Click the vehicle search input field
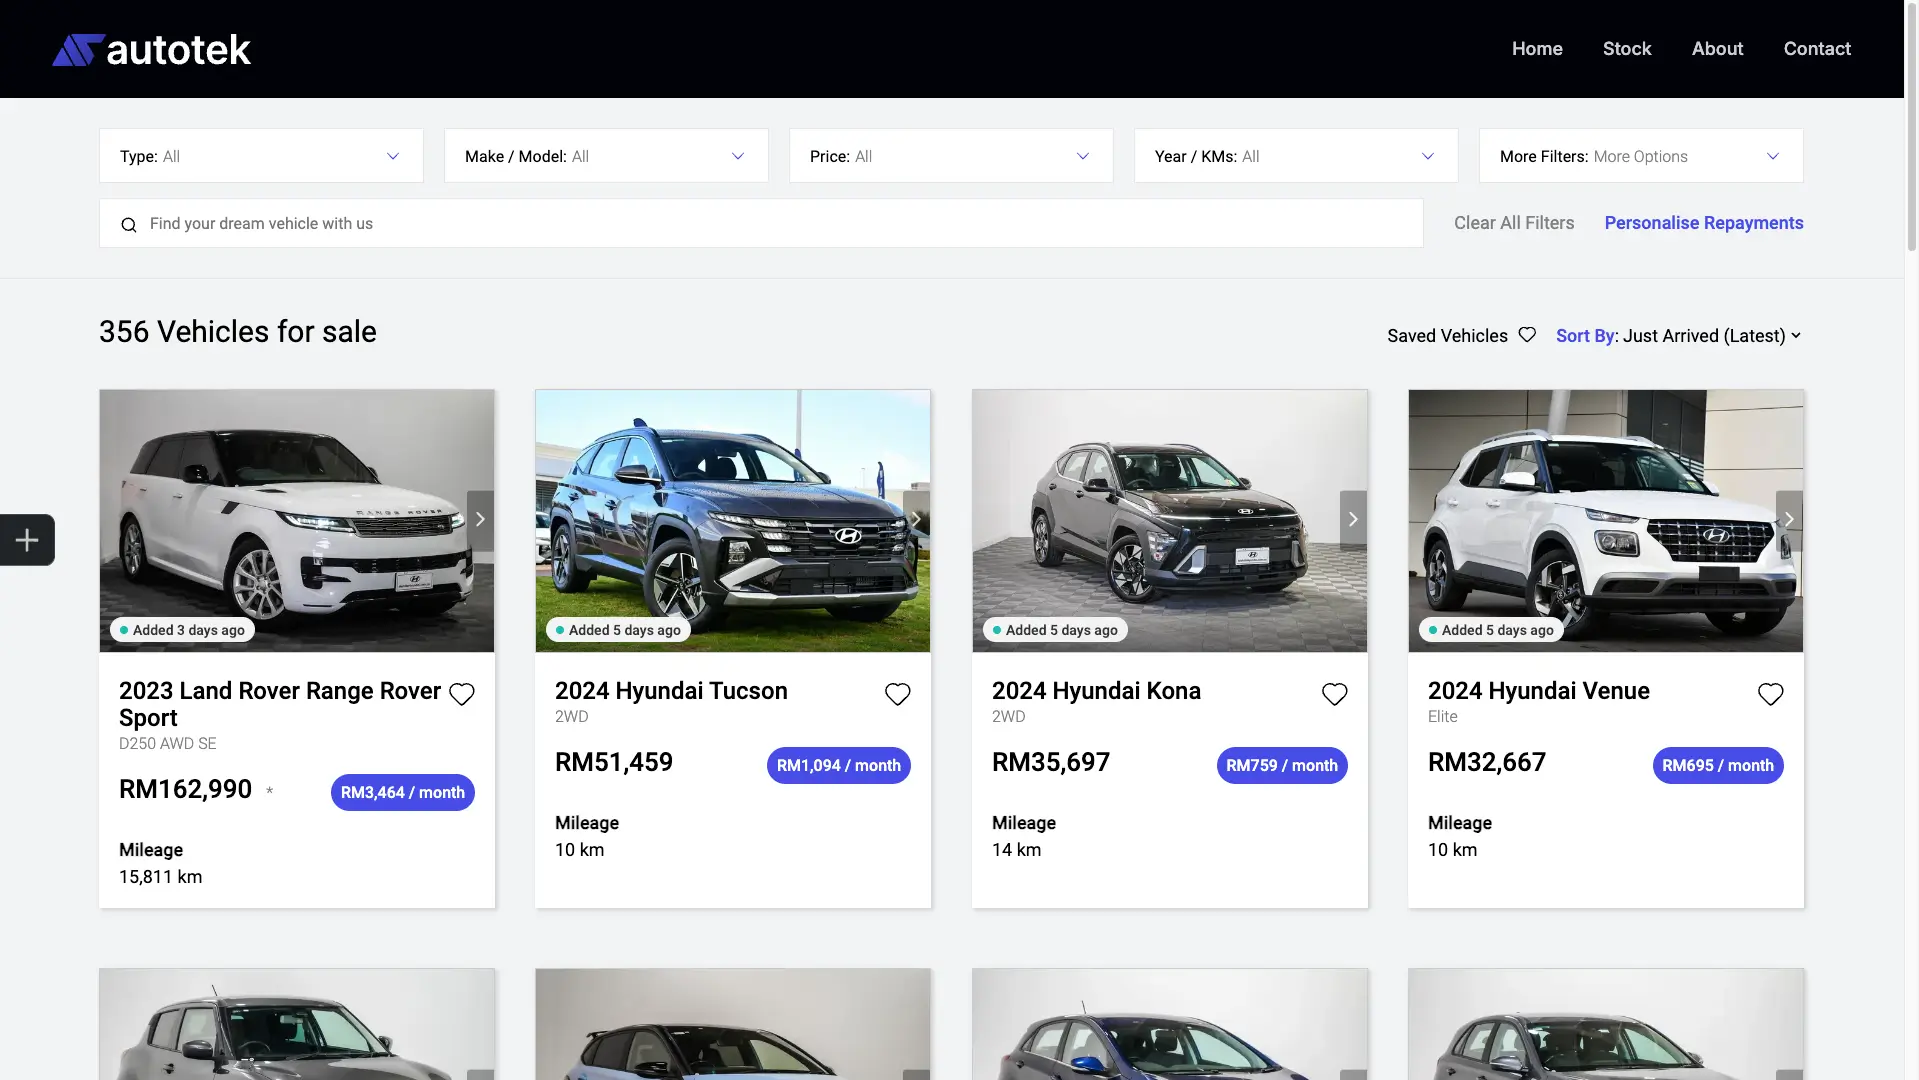Image resolution: width=1919 pixels, height=1080 pixels. (761, 223)
